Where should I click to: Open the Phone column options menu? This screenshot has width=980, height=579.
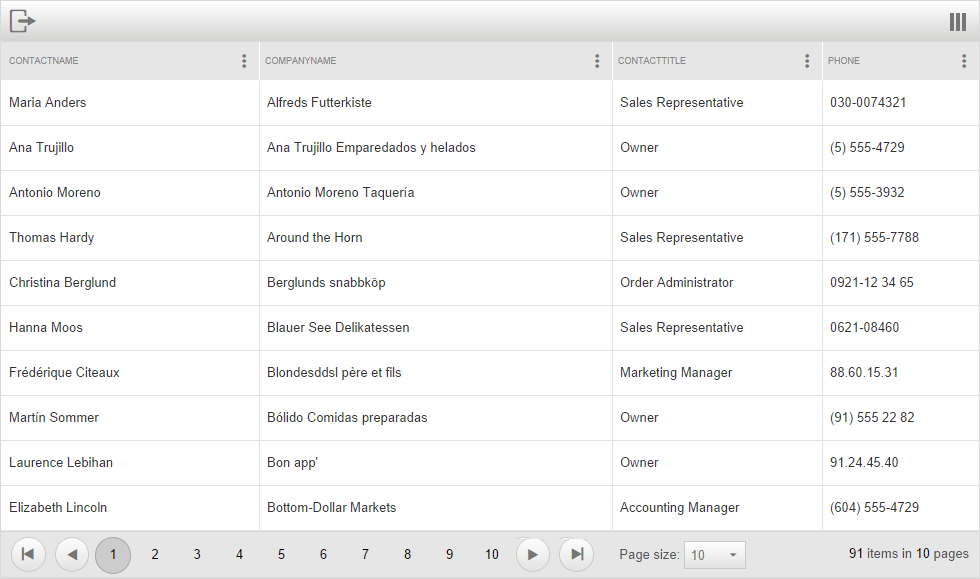click(964, 61)
